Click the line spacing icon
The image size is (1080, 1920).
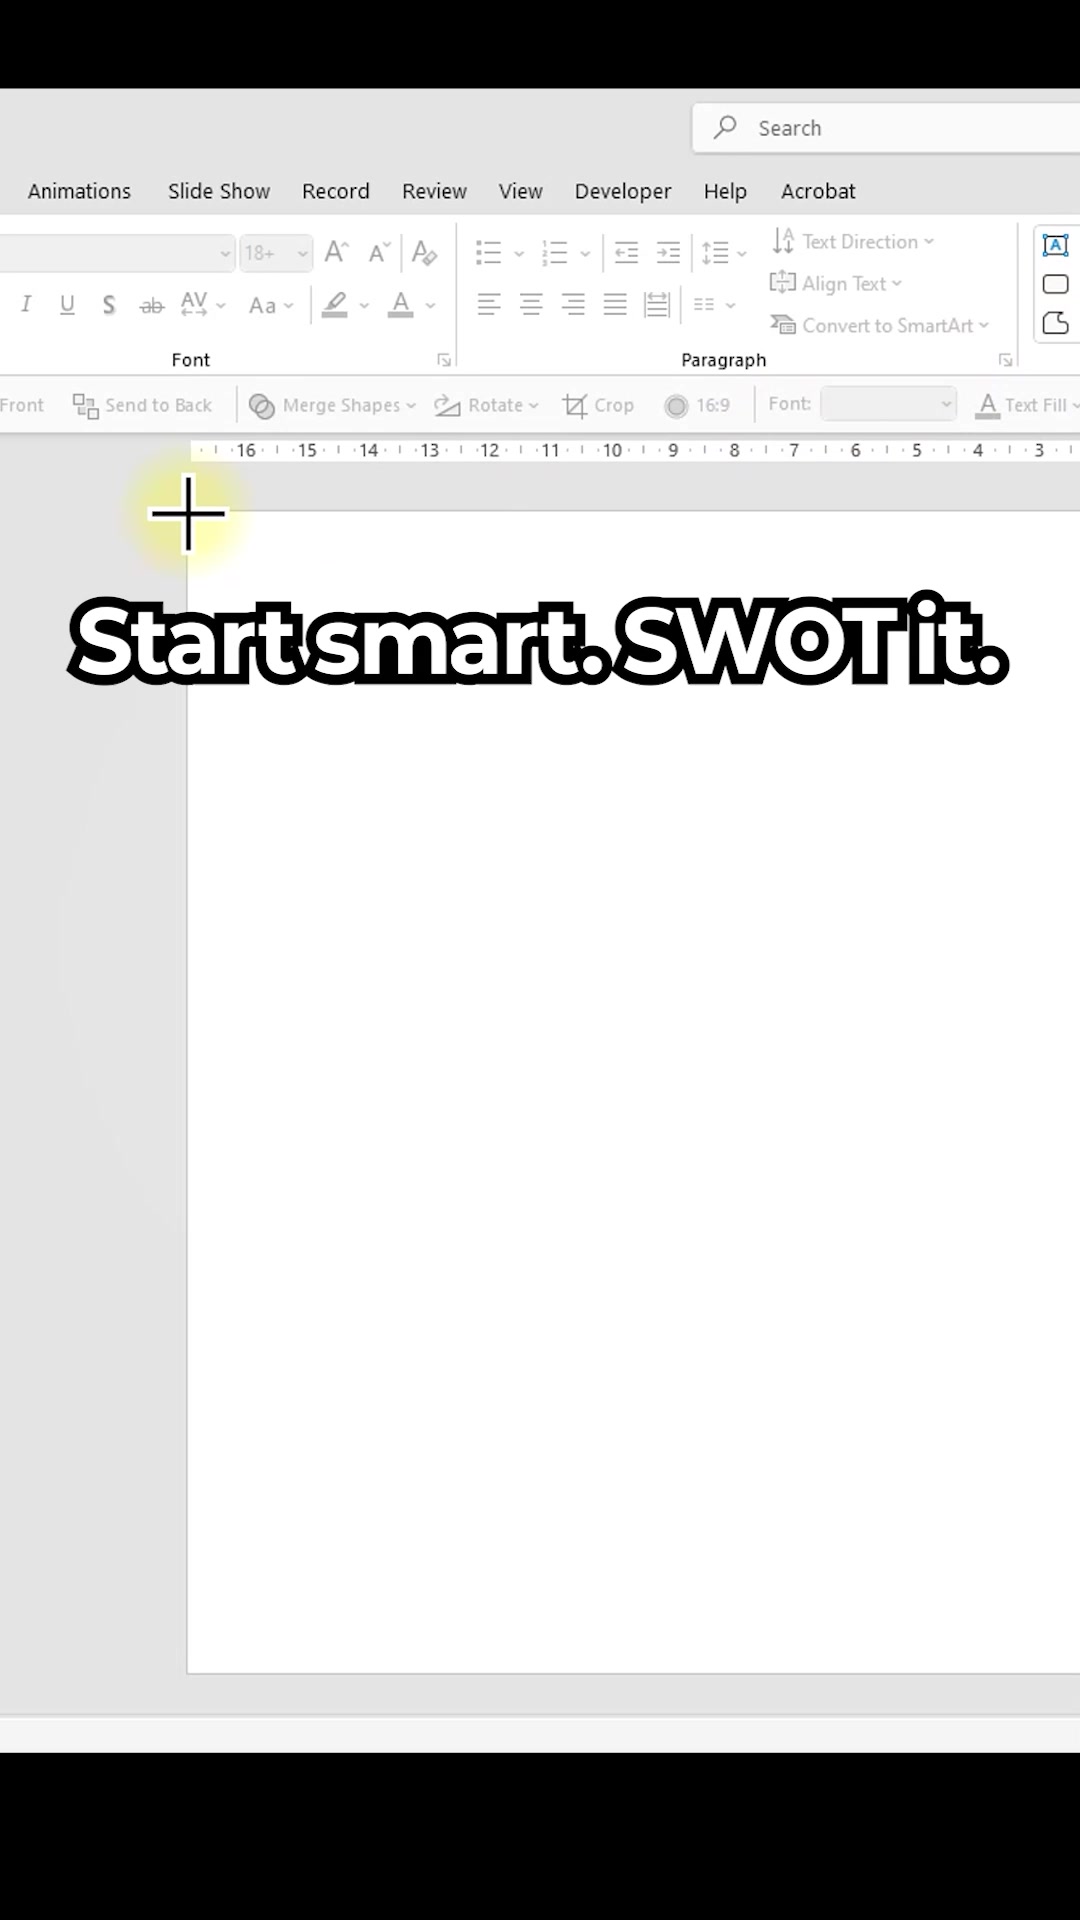pos(715,252)
